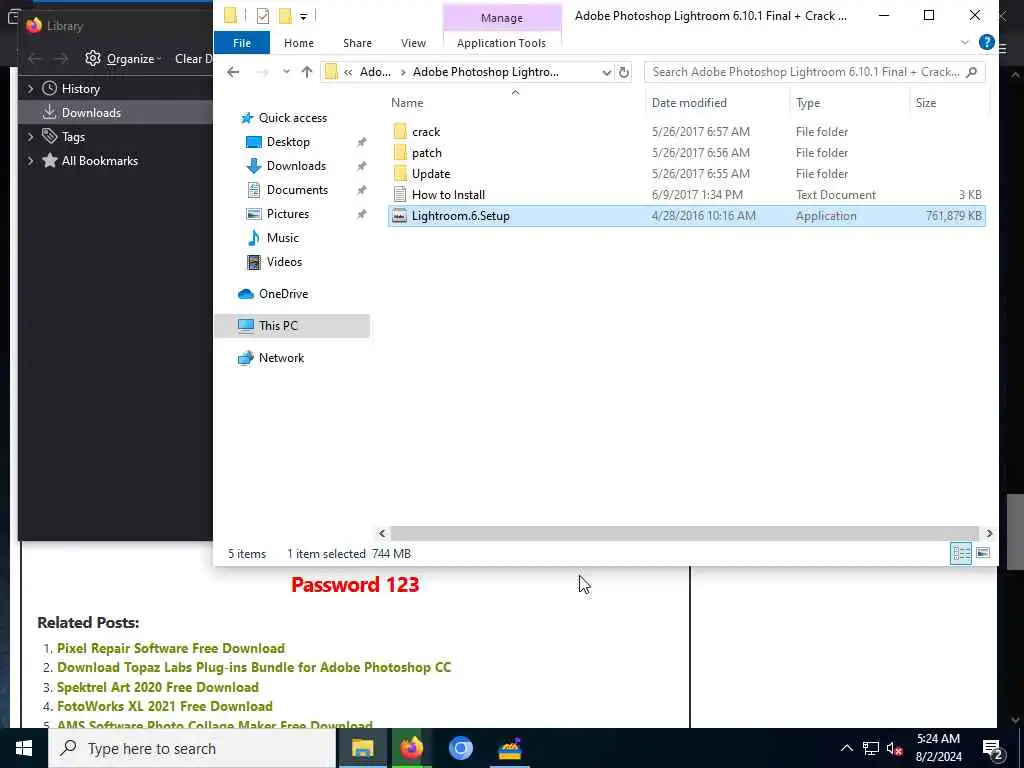Click the up-one-level arrow in Explorer
Image resolution: width=1024 pixels, height=768 pixels.
pyautogui.click(x=307, y=72)
